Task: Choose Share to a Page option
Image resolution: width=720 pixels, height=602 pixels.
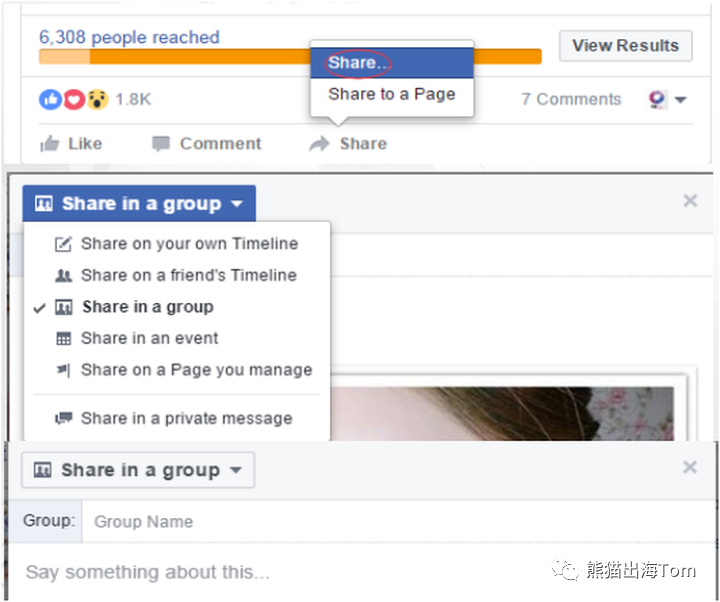Action: click(392, 94)
